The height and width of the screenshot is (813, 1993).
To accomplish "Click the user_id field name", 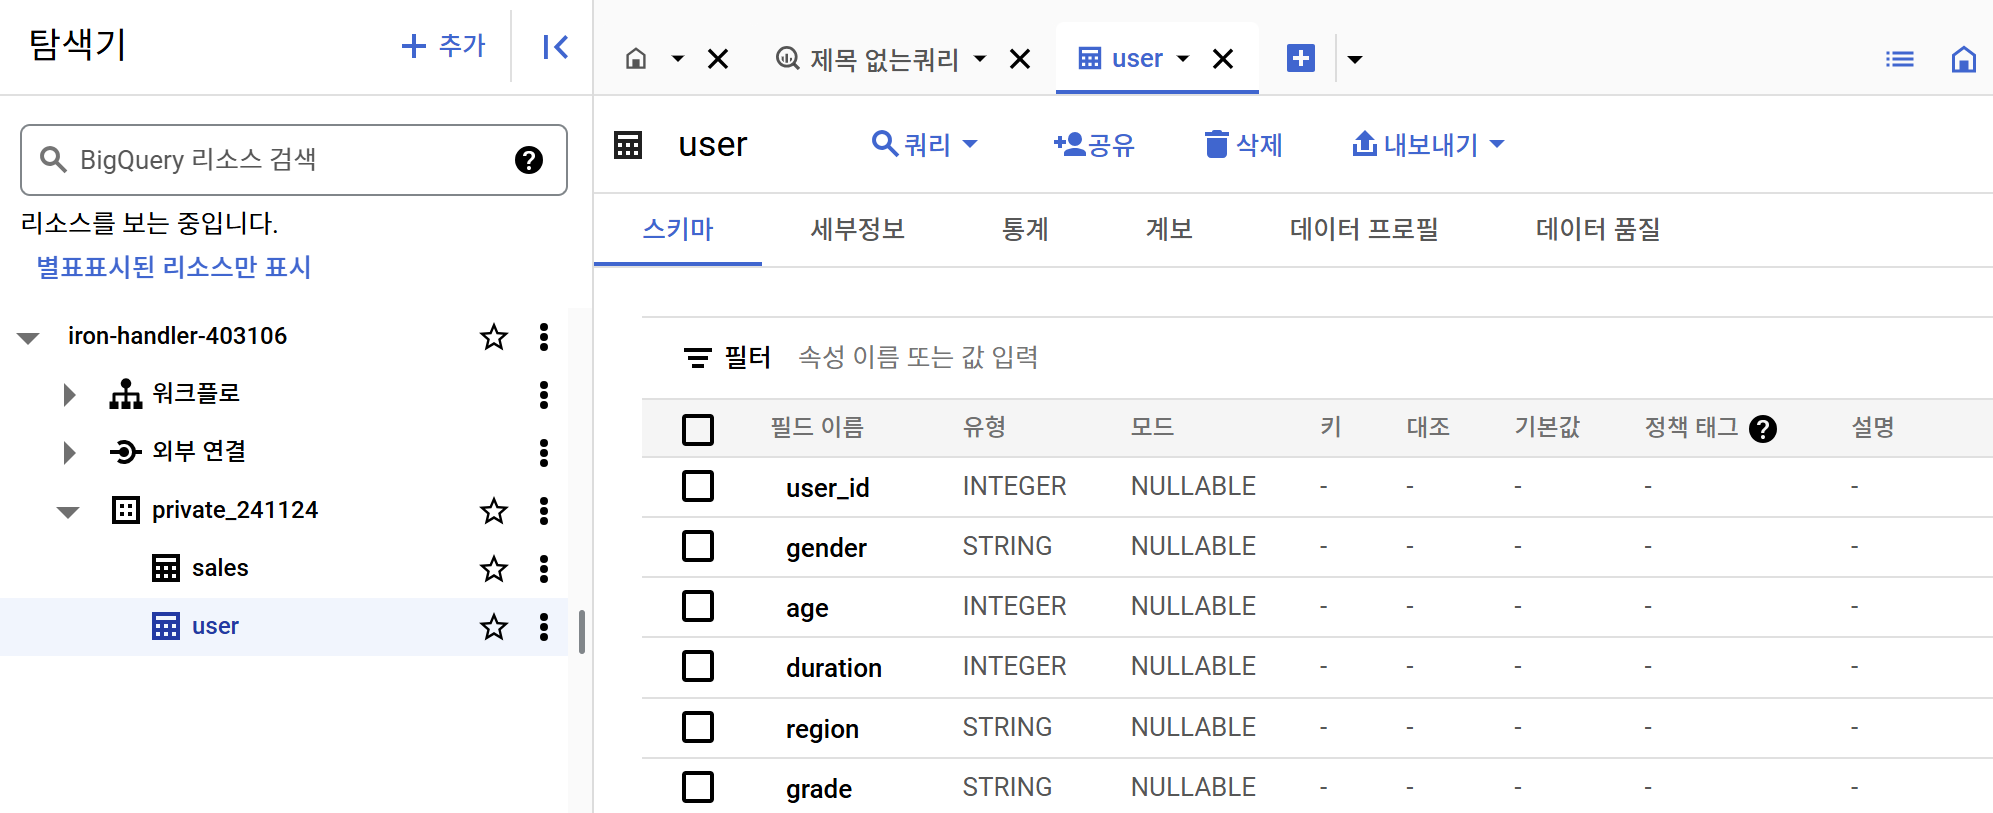I will point(828,488).
